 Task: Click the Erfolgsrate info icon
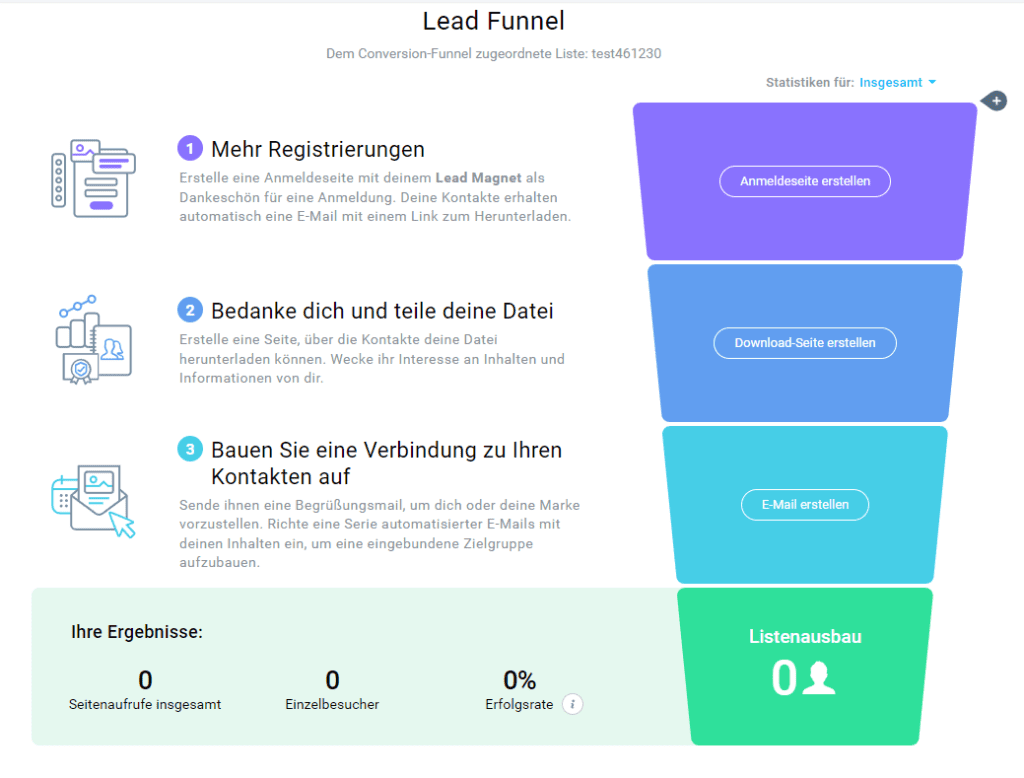(x=573, y=704)
